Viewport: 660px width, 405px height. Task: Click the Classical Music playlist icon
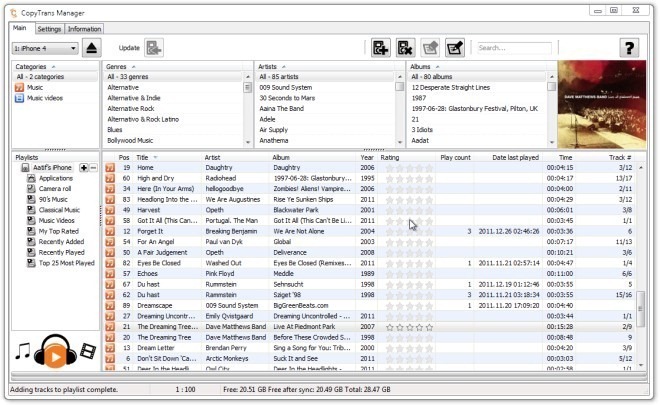point(31,210)
